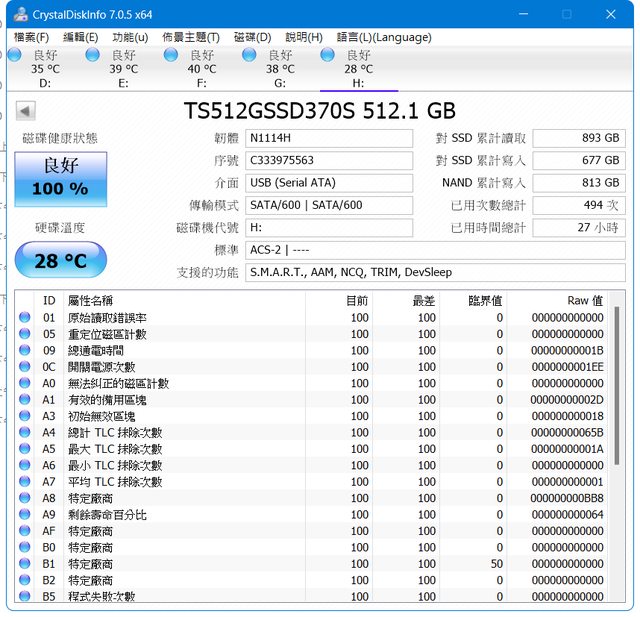This screenshot has width=640, height=617.
Task: Click the 813 GB NAND writes value
Action: [579, 183]
